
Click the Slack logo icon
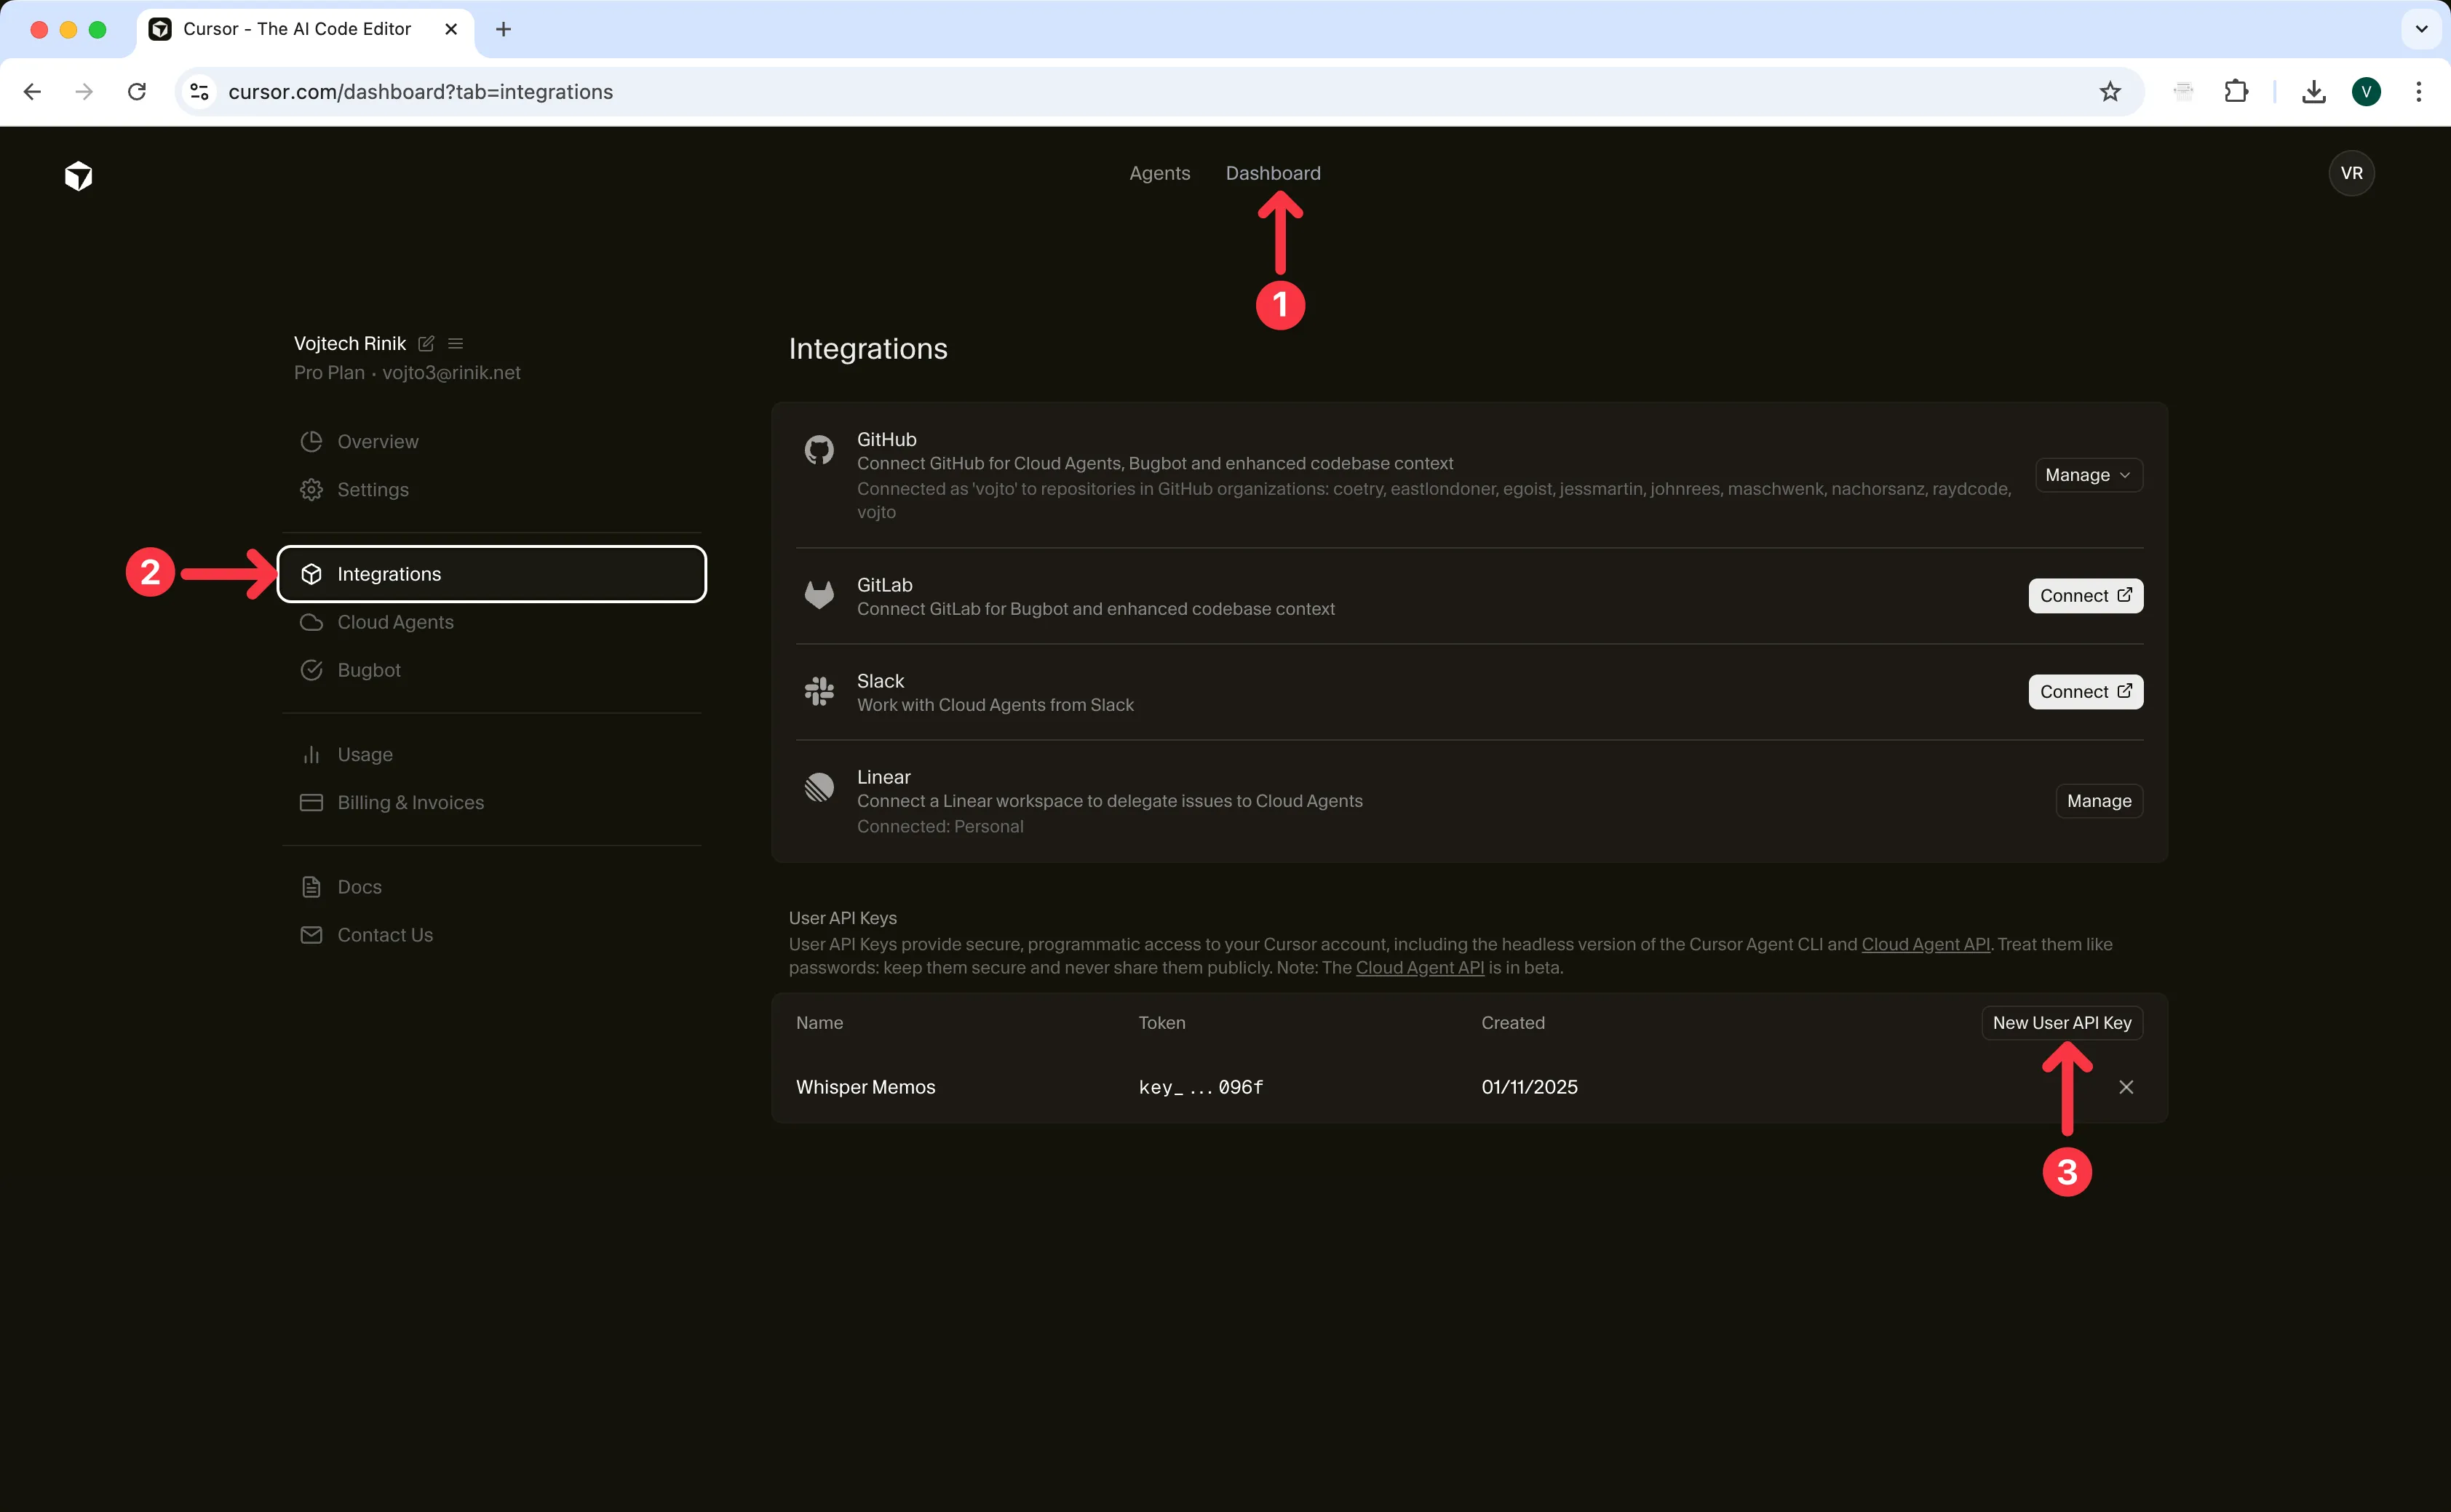coord(819,690)
